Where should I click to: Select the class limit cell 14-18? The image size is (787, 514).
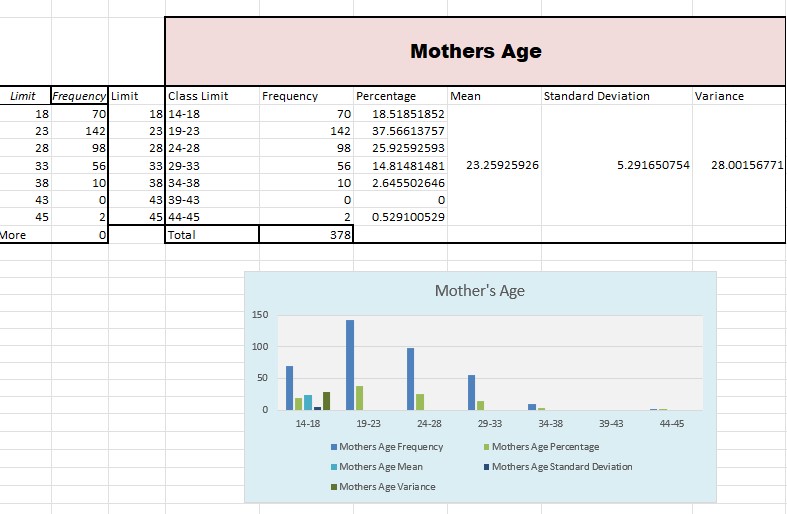212,114
